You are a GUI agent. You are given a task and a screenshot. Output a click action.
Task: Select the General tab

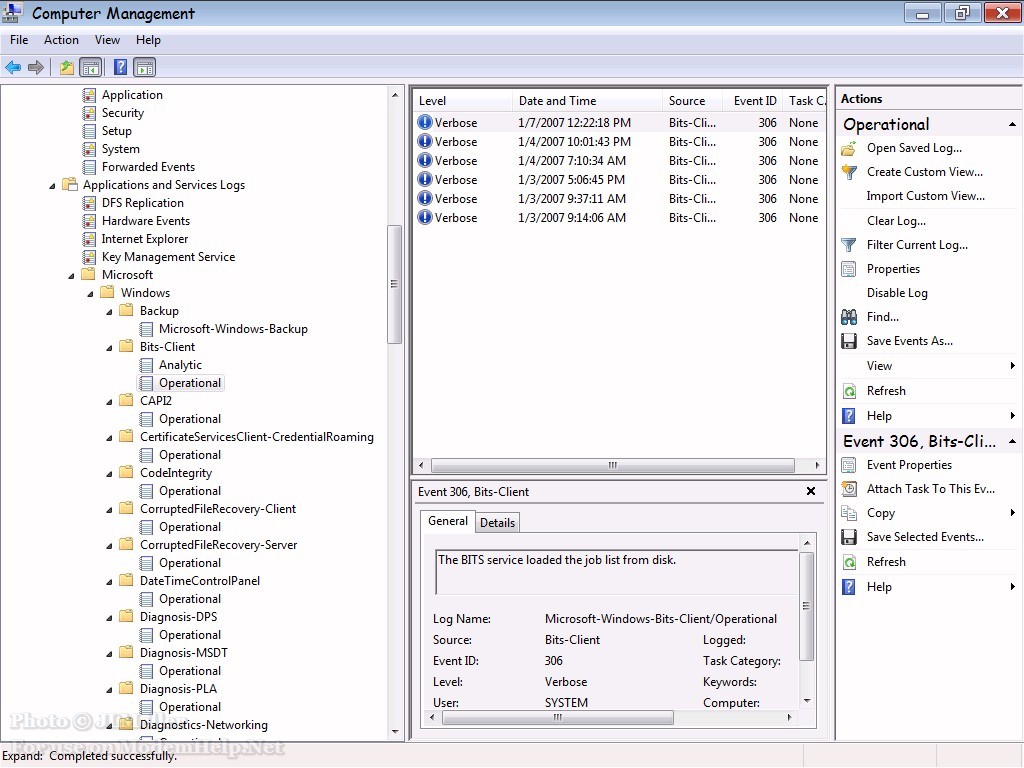(448, 520)
